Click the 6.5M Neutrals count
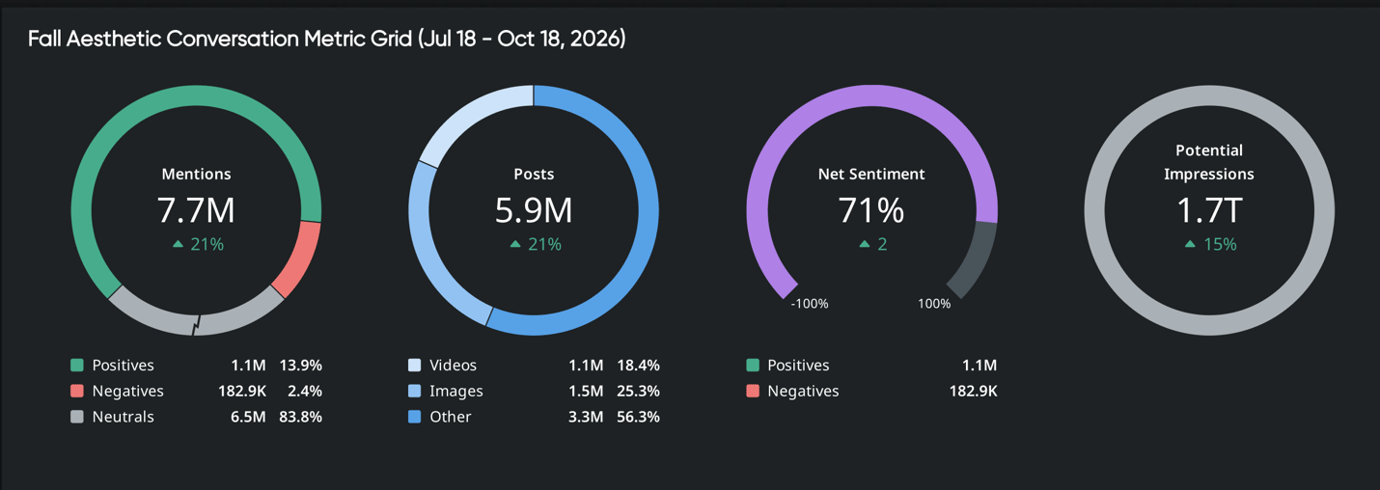The width and height of the screenshot is (1380, 490). [246, 417]
